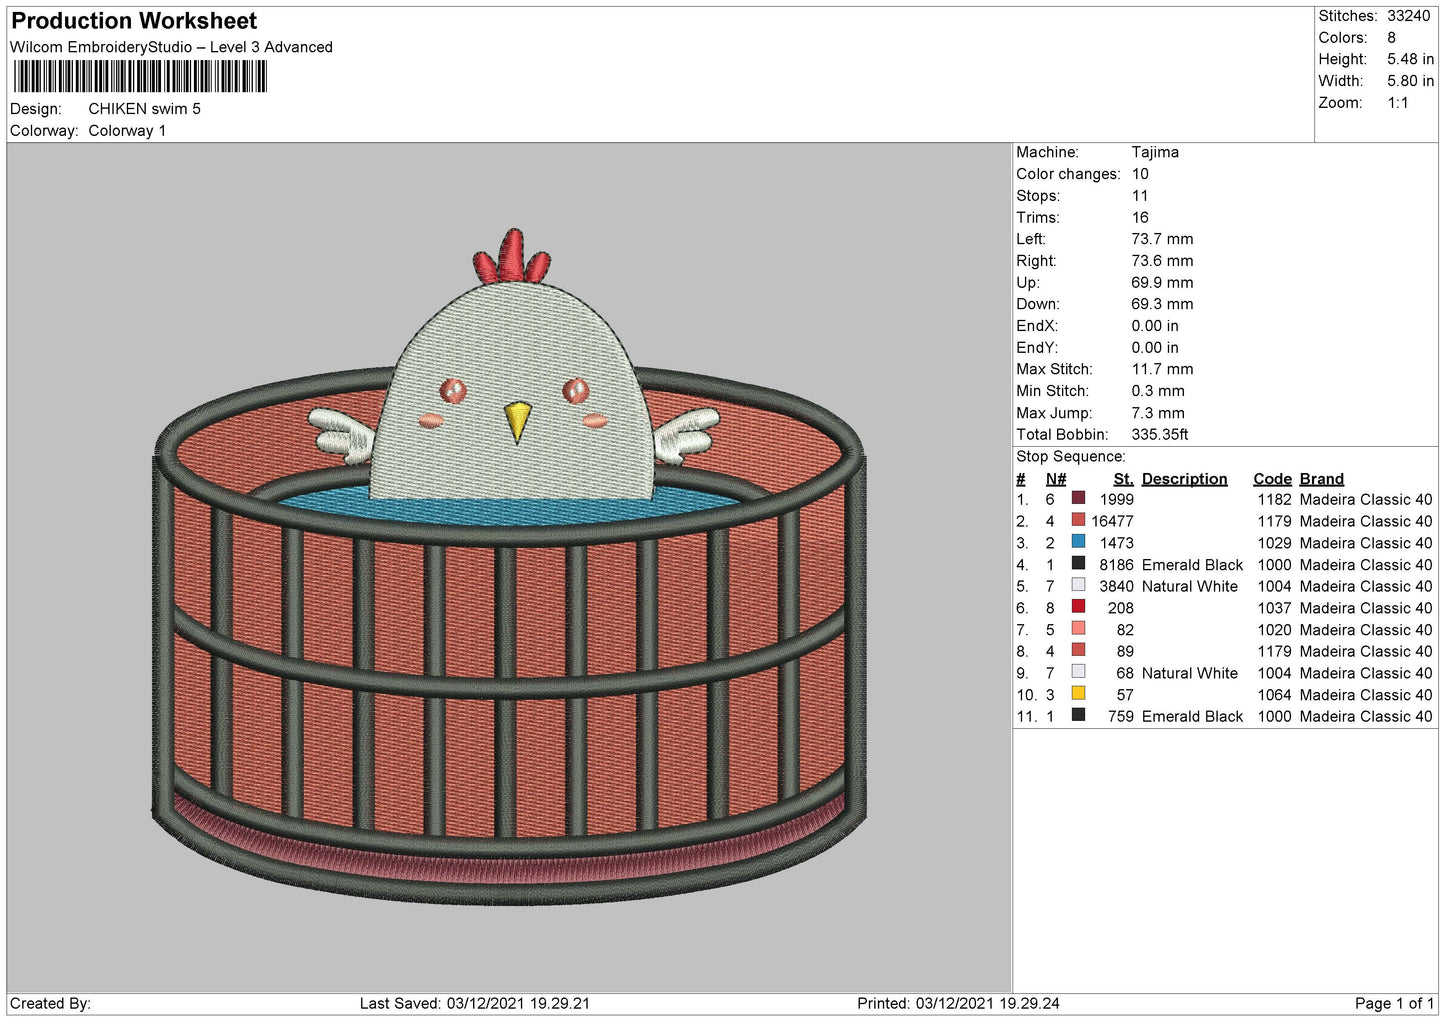The image size is (1445, 1021).
Task: Click the Zoom value '1:1'
Action: (x=1397, y=103)
